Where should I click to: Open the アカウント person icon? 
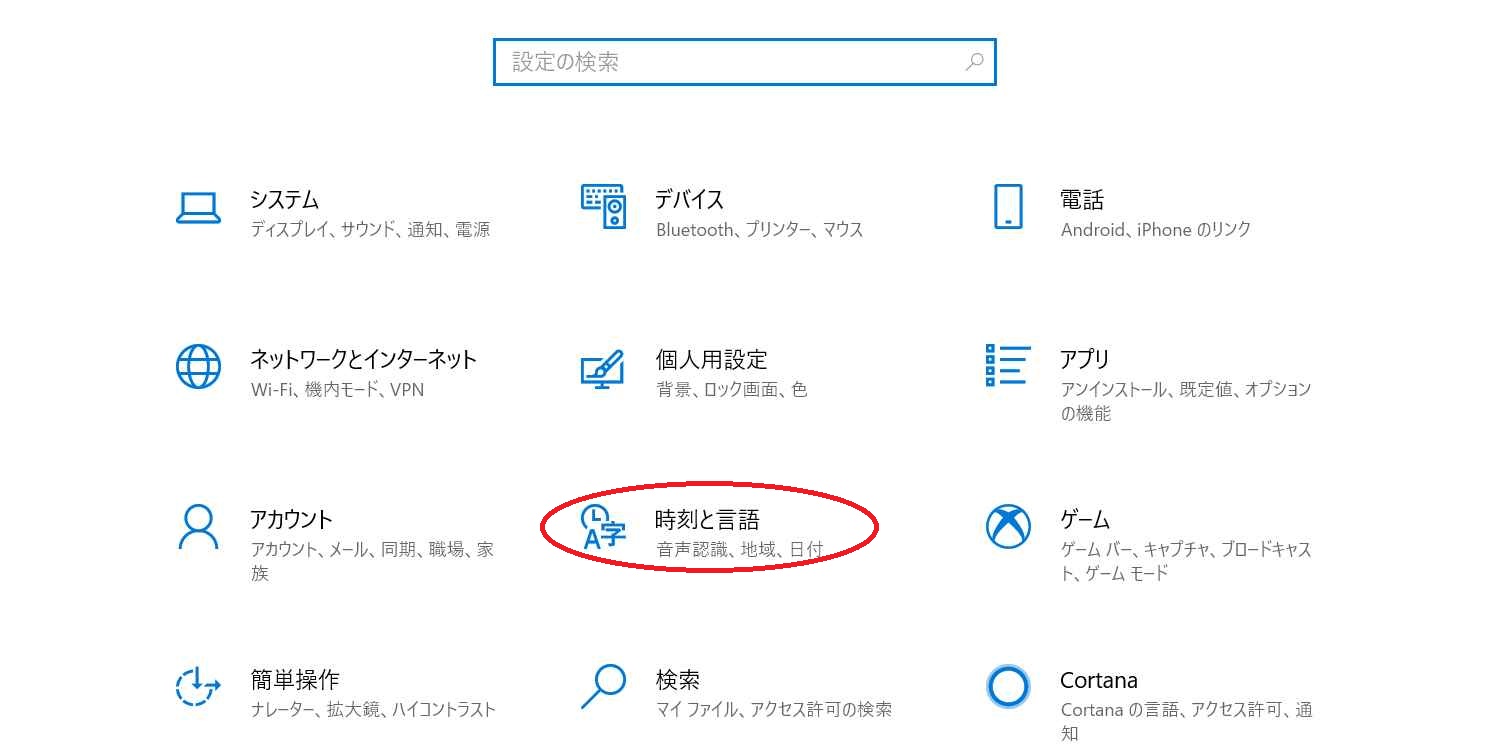point(198,526)
